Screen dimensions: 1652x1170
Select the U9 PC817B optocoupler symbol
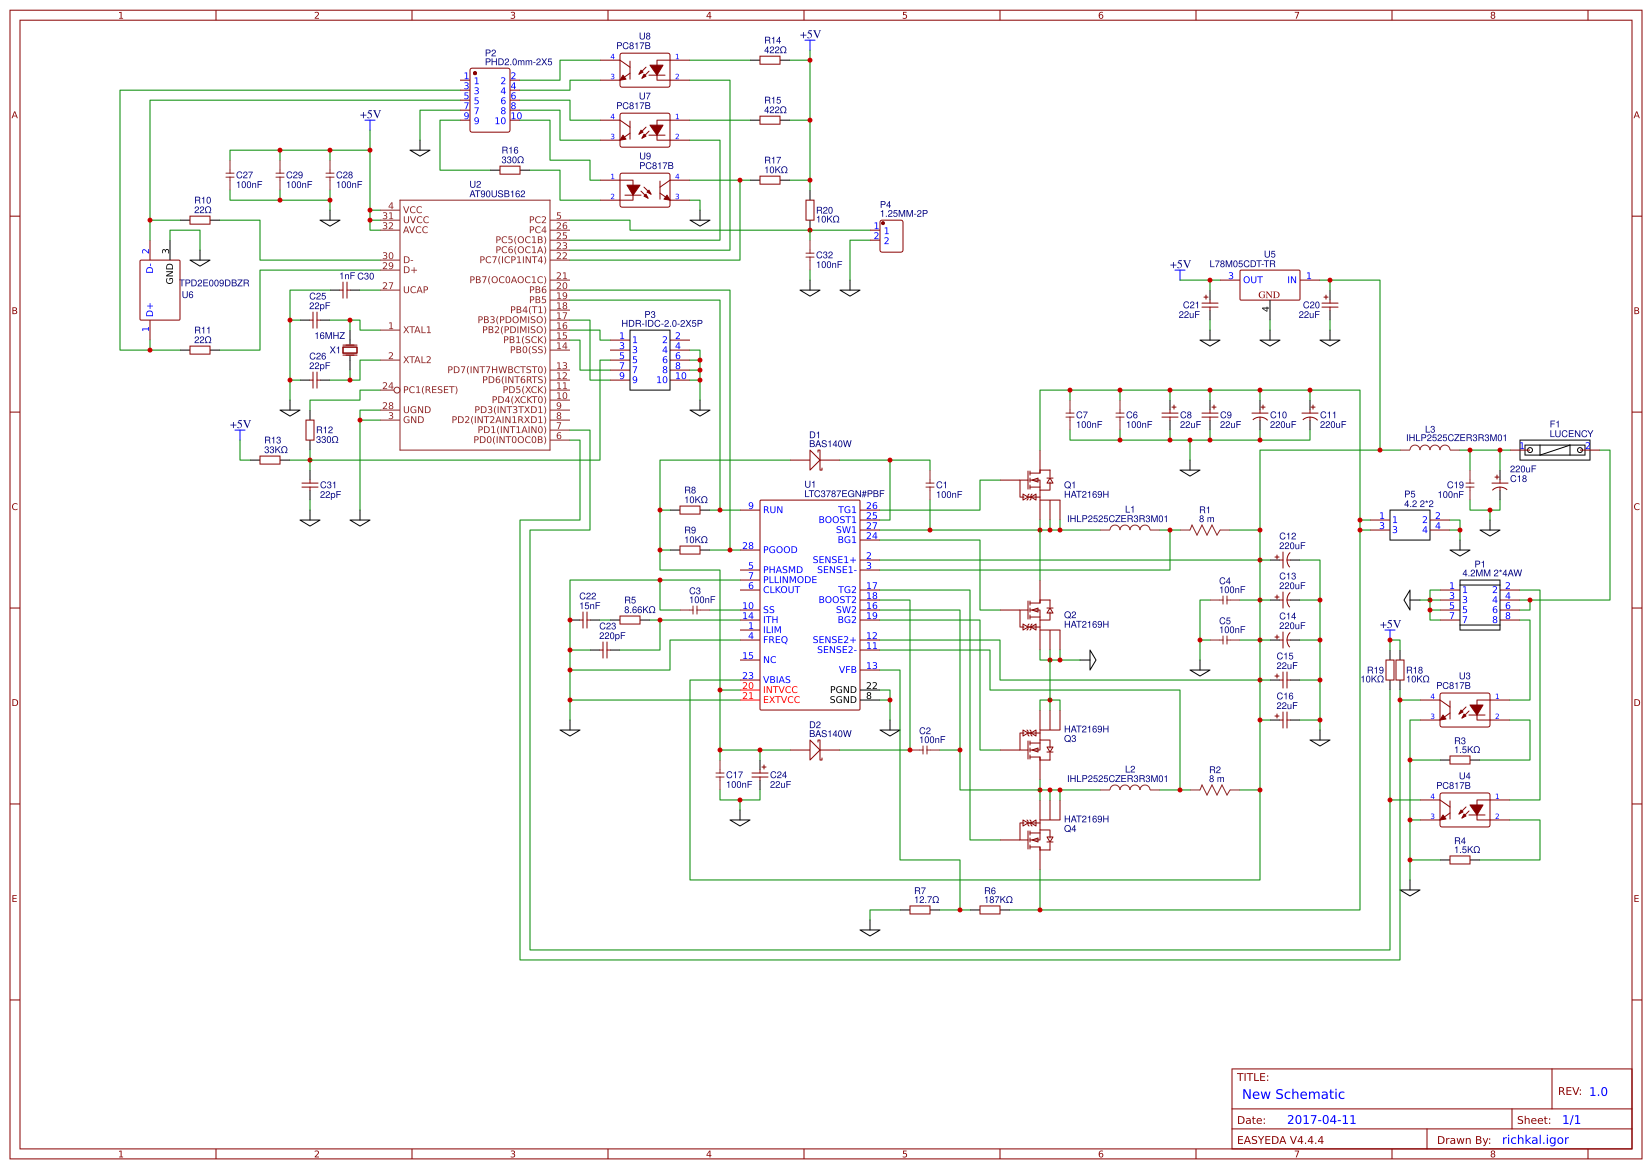coord(645,190)
